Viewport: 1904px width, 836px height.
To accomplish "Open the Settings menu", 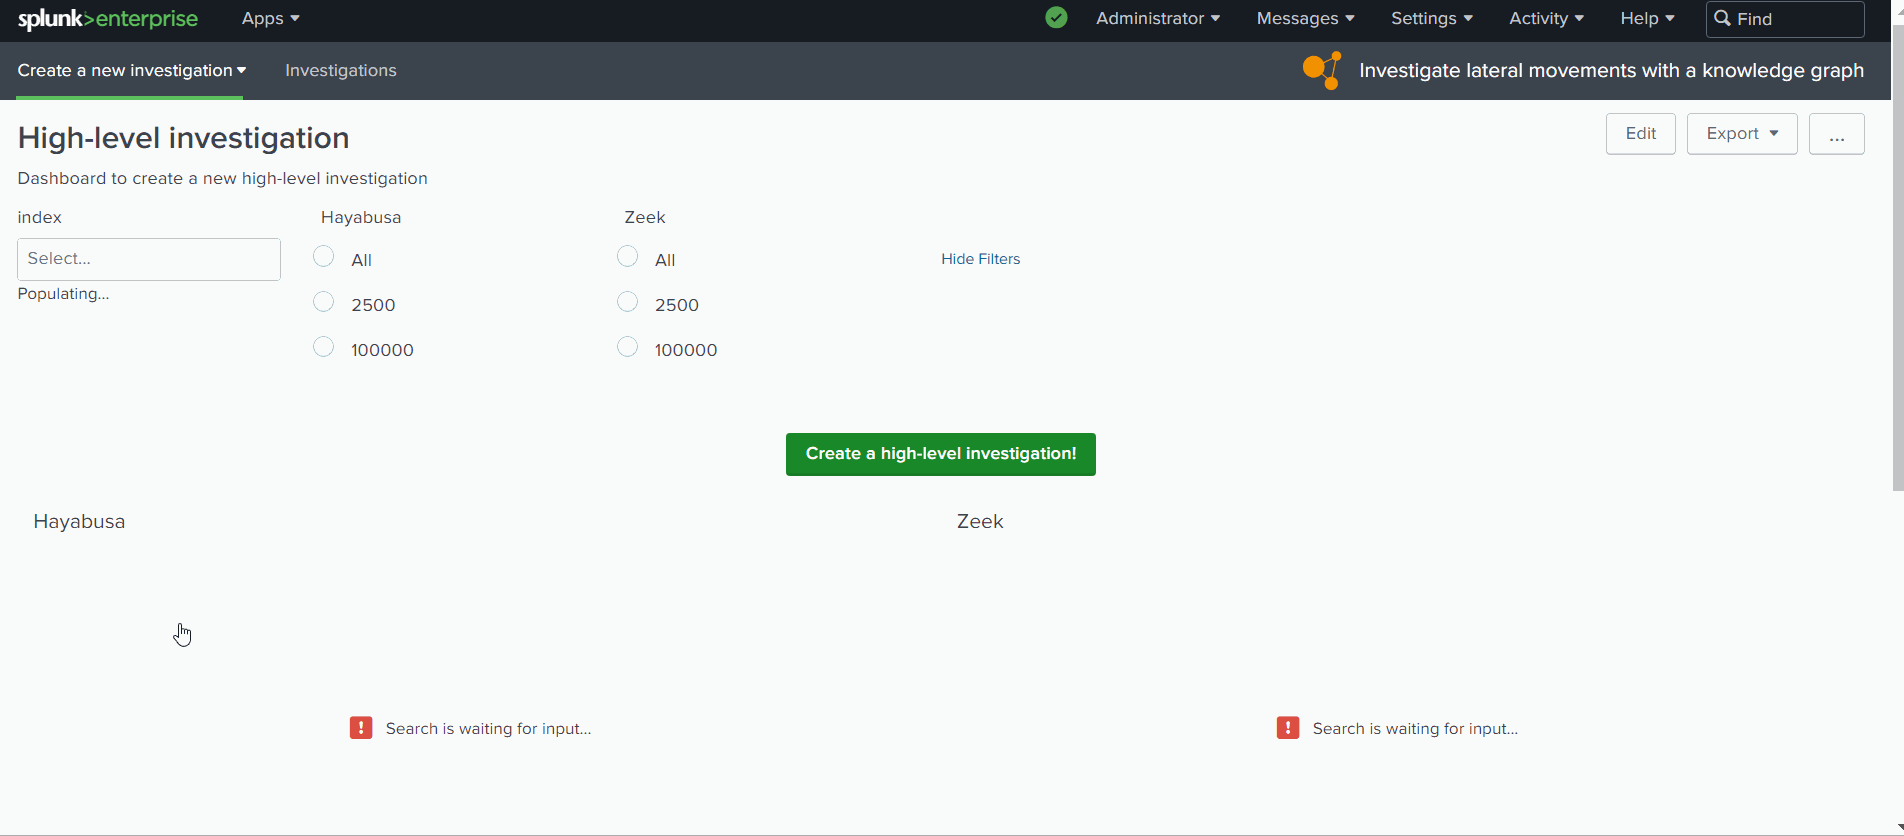I will 1431,19.
